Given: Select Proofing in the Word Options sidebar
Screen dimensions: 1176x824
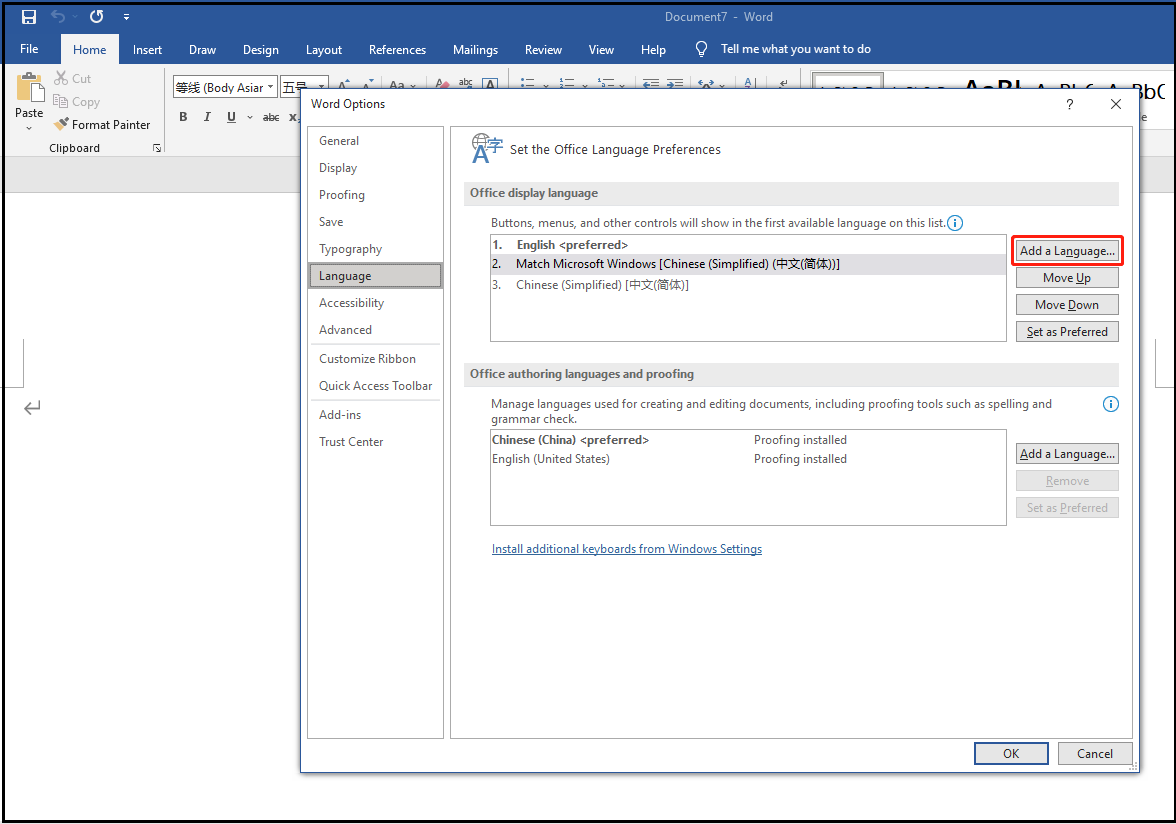Looking at the screenshot, I should 340,195.
